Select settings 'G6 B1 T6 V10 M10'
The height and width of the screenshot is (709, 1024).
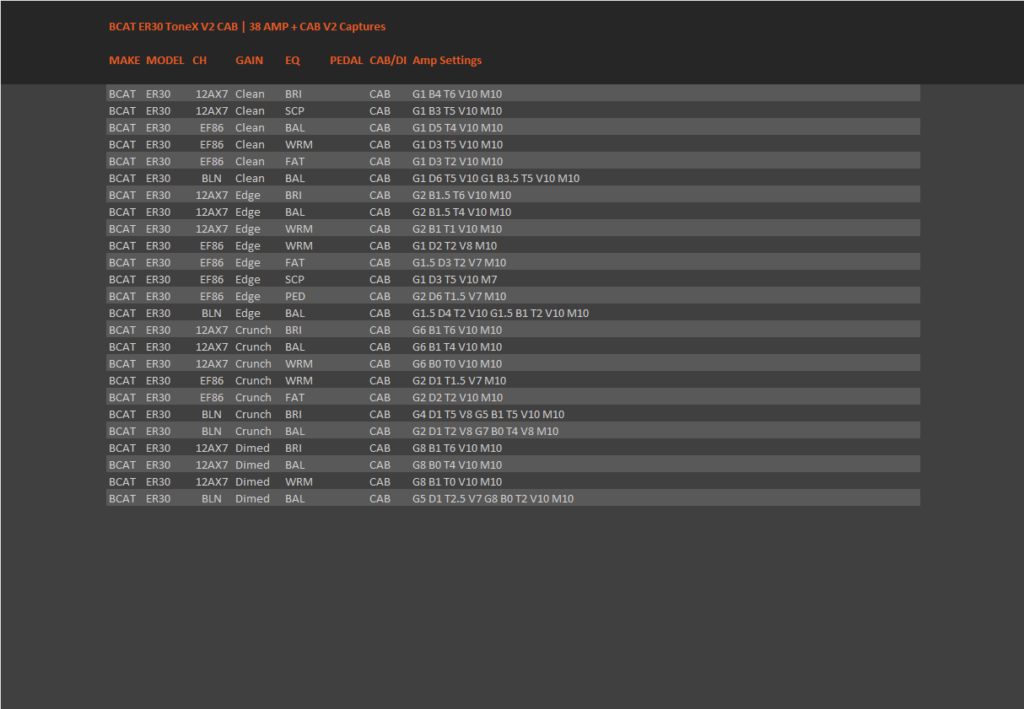pyautogui.click(x=456, y=330)
